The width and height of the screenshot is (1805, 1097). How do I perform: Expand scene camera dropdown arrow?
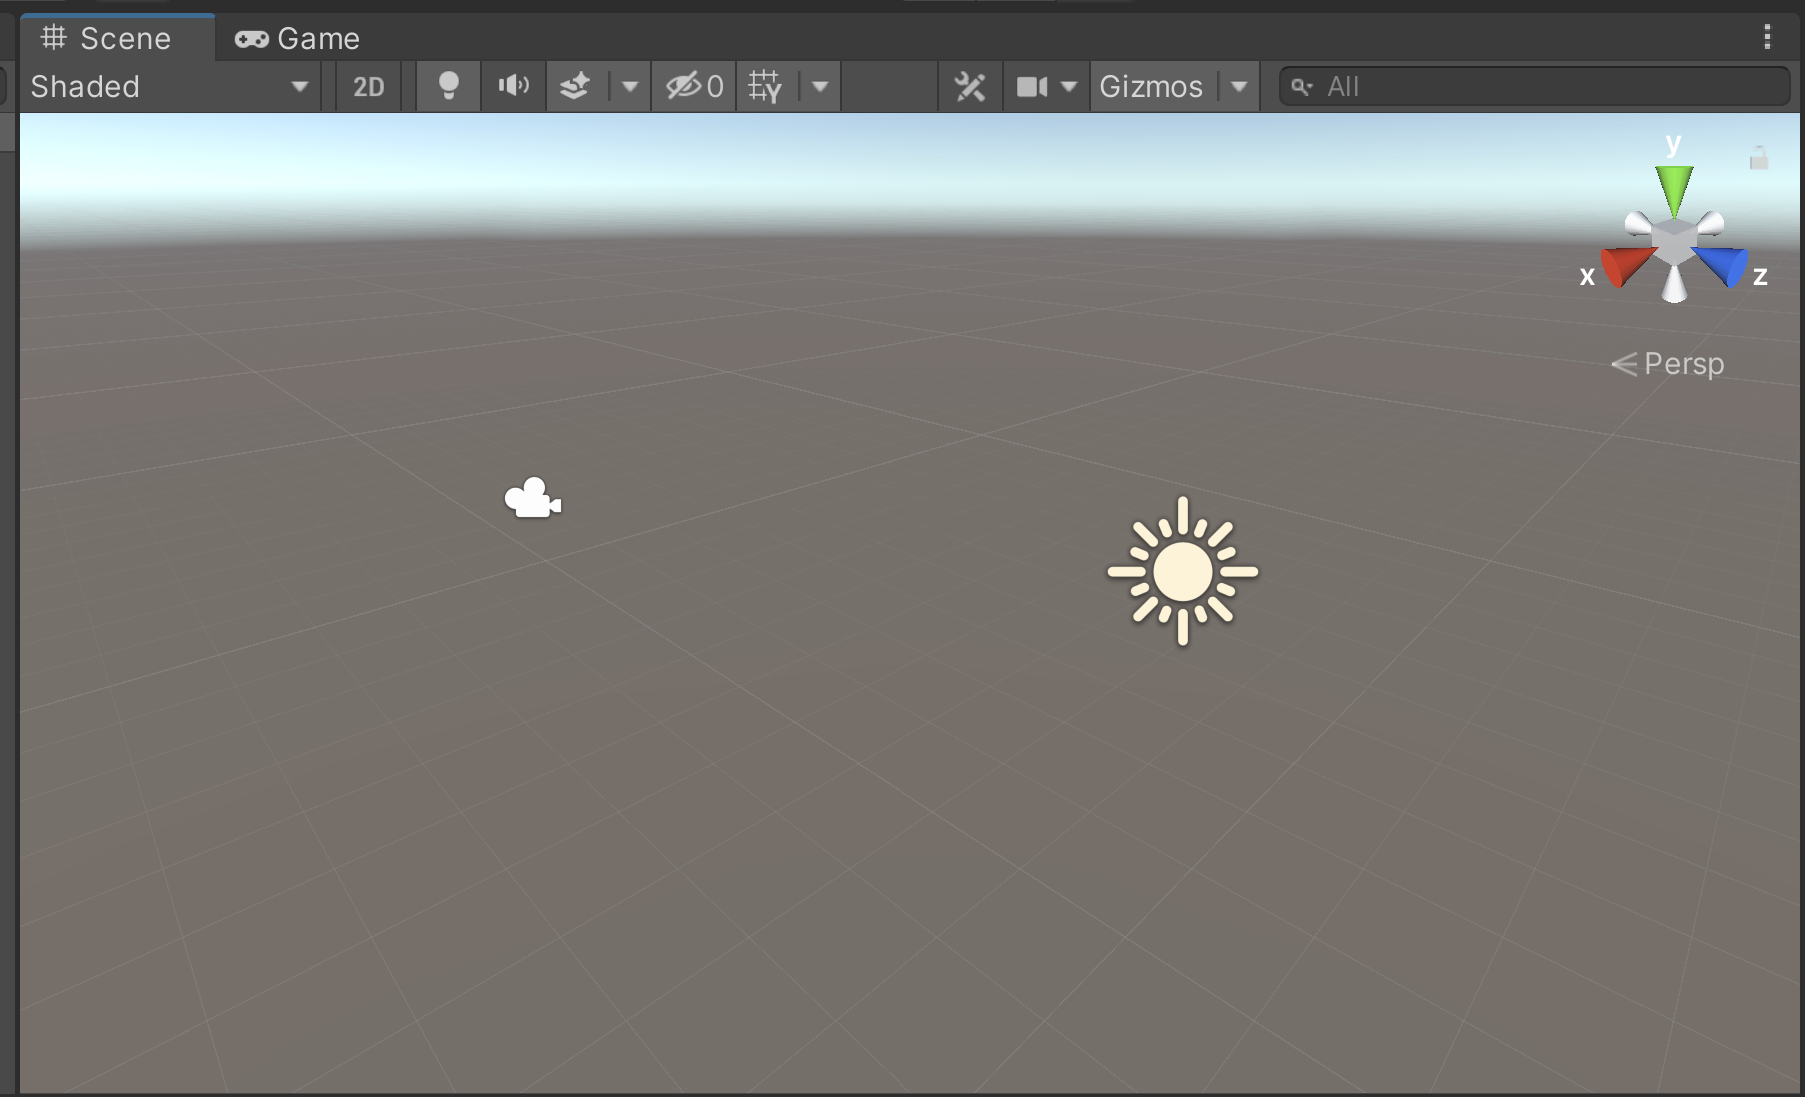point(1069,87)
